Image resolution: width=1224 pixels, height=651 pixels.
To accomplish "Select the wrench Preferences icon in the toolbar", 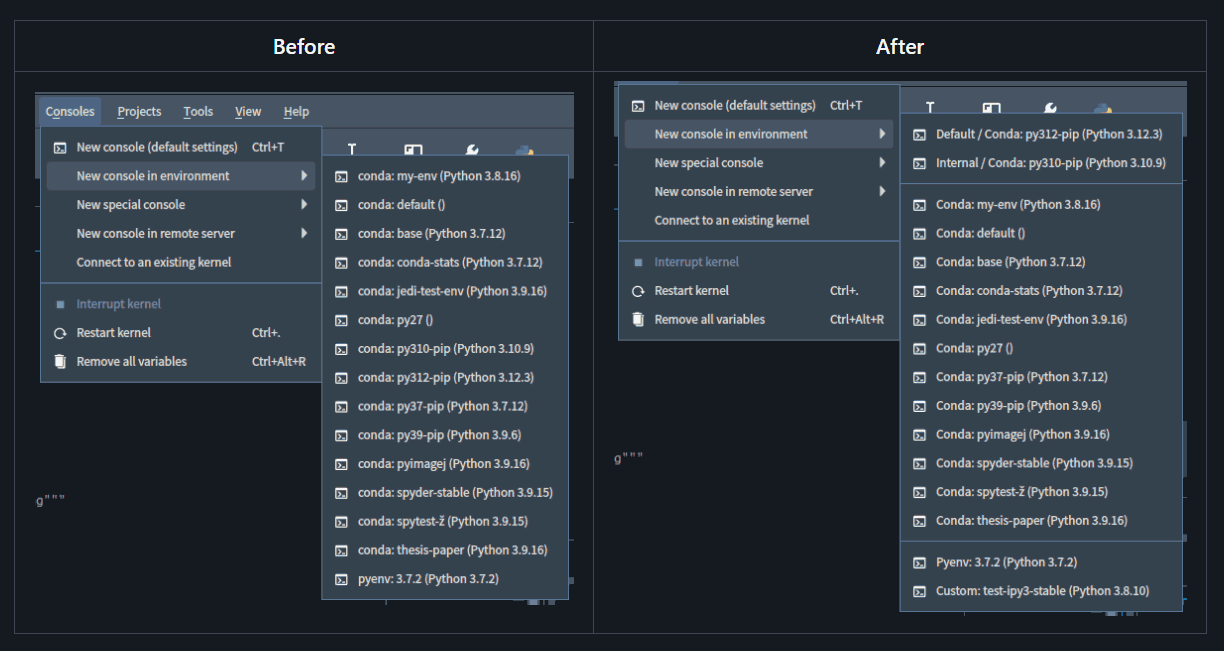I will point(470,150).
